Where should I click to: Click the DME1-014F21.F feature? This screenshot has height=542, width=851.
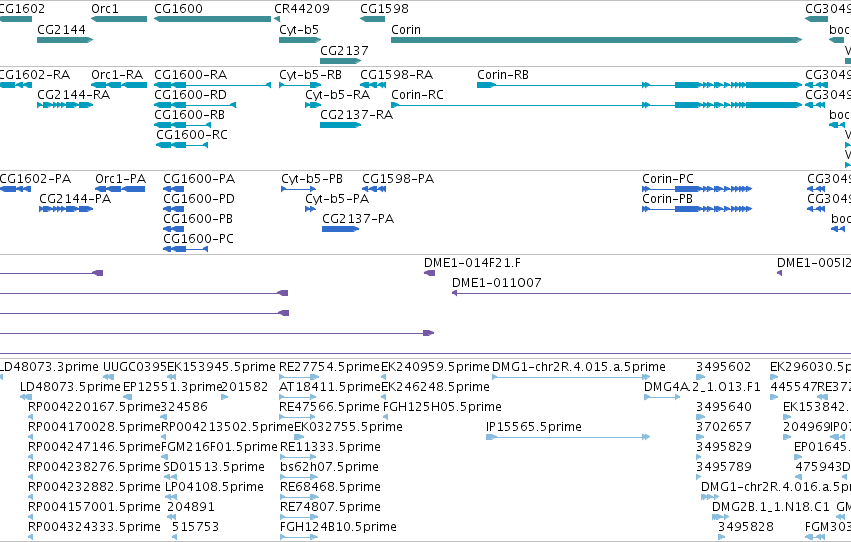coord(472,263)
